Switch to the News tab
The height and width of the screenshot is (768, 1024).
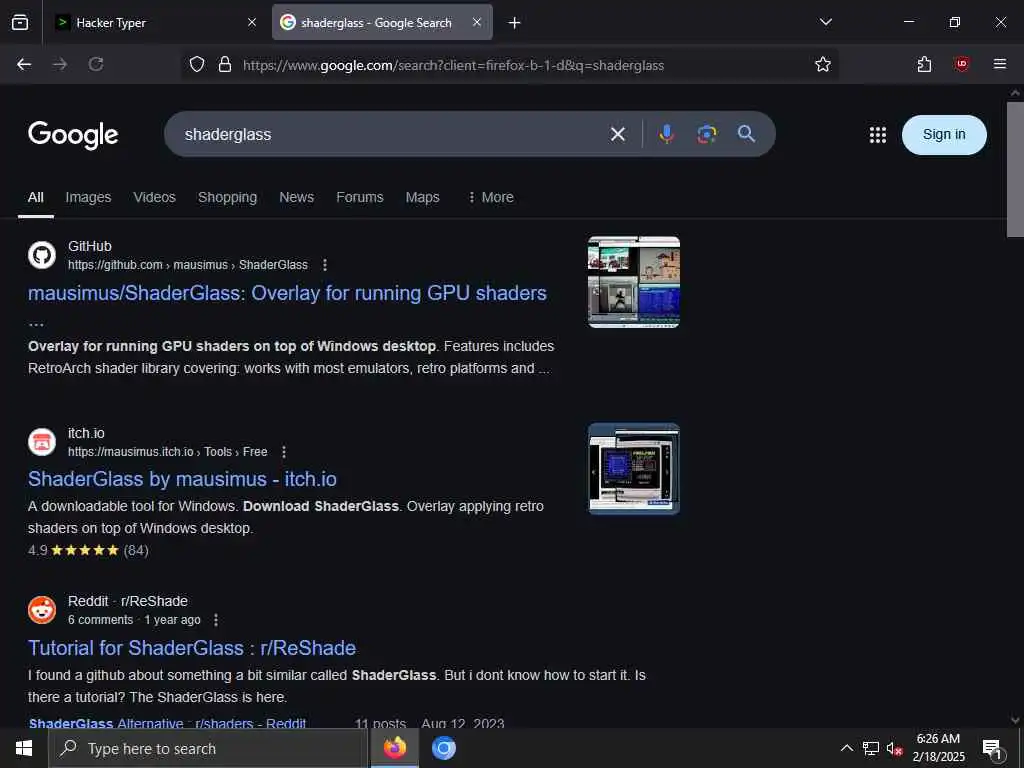[296, 197]
